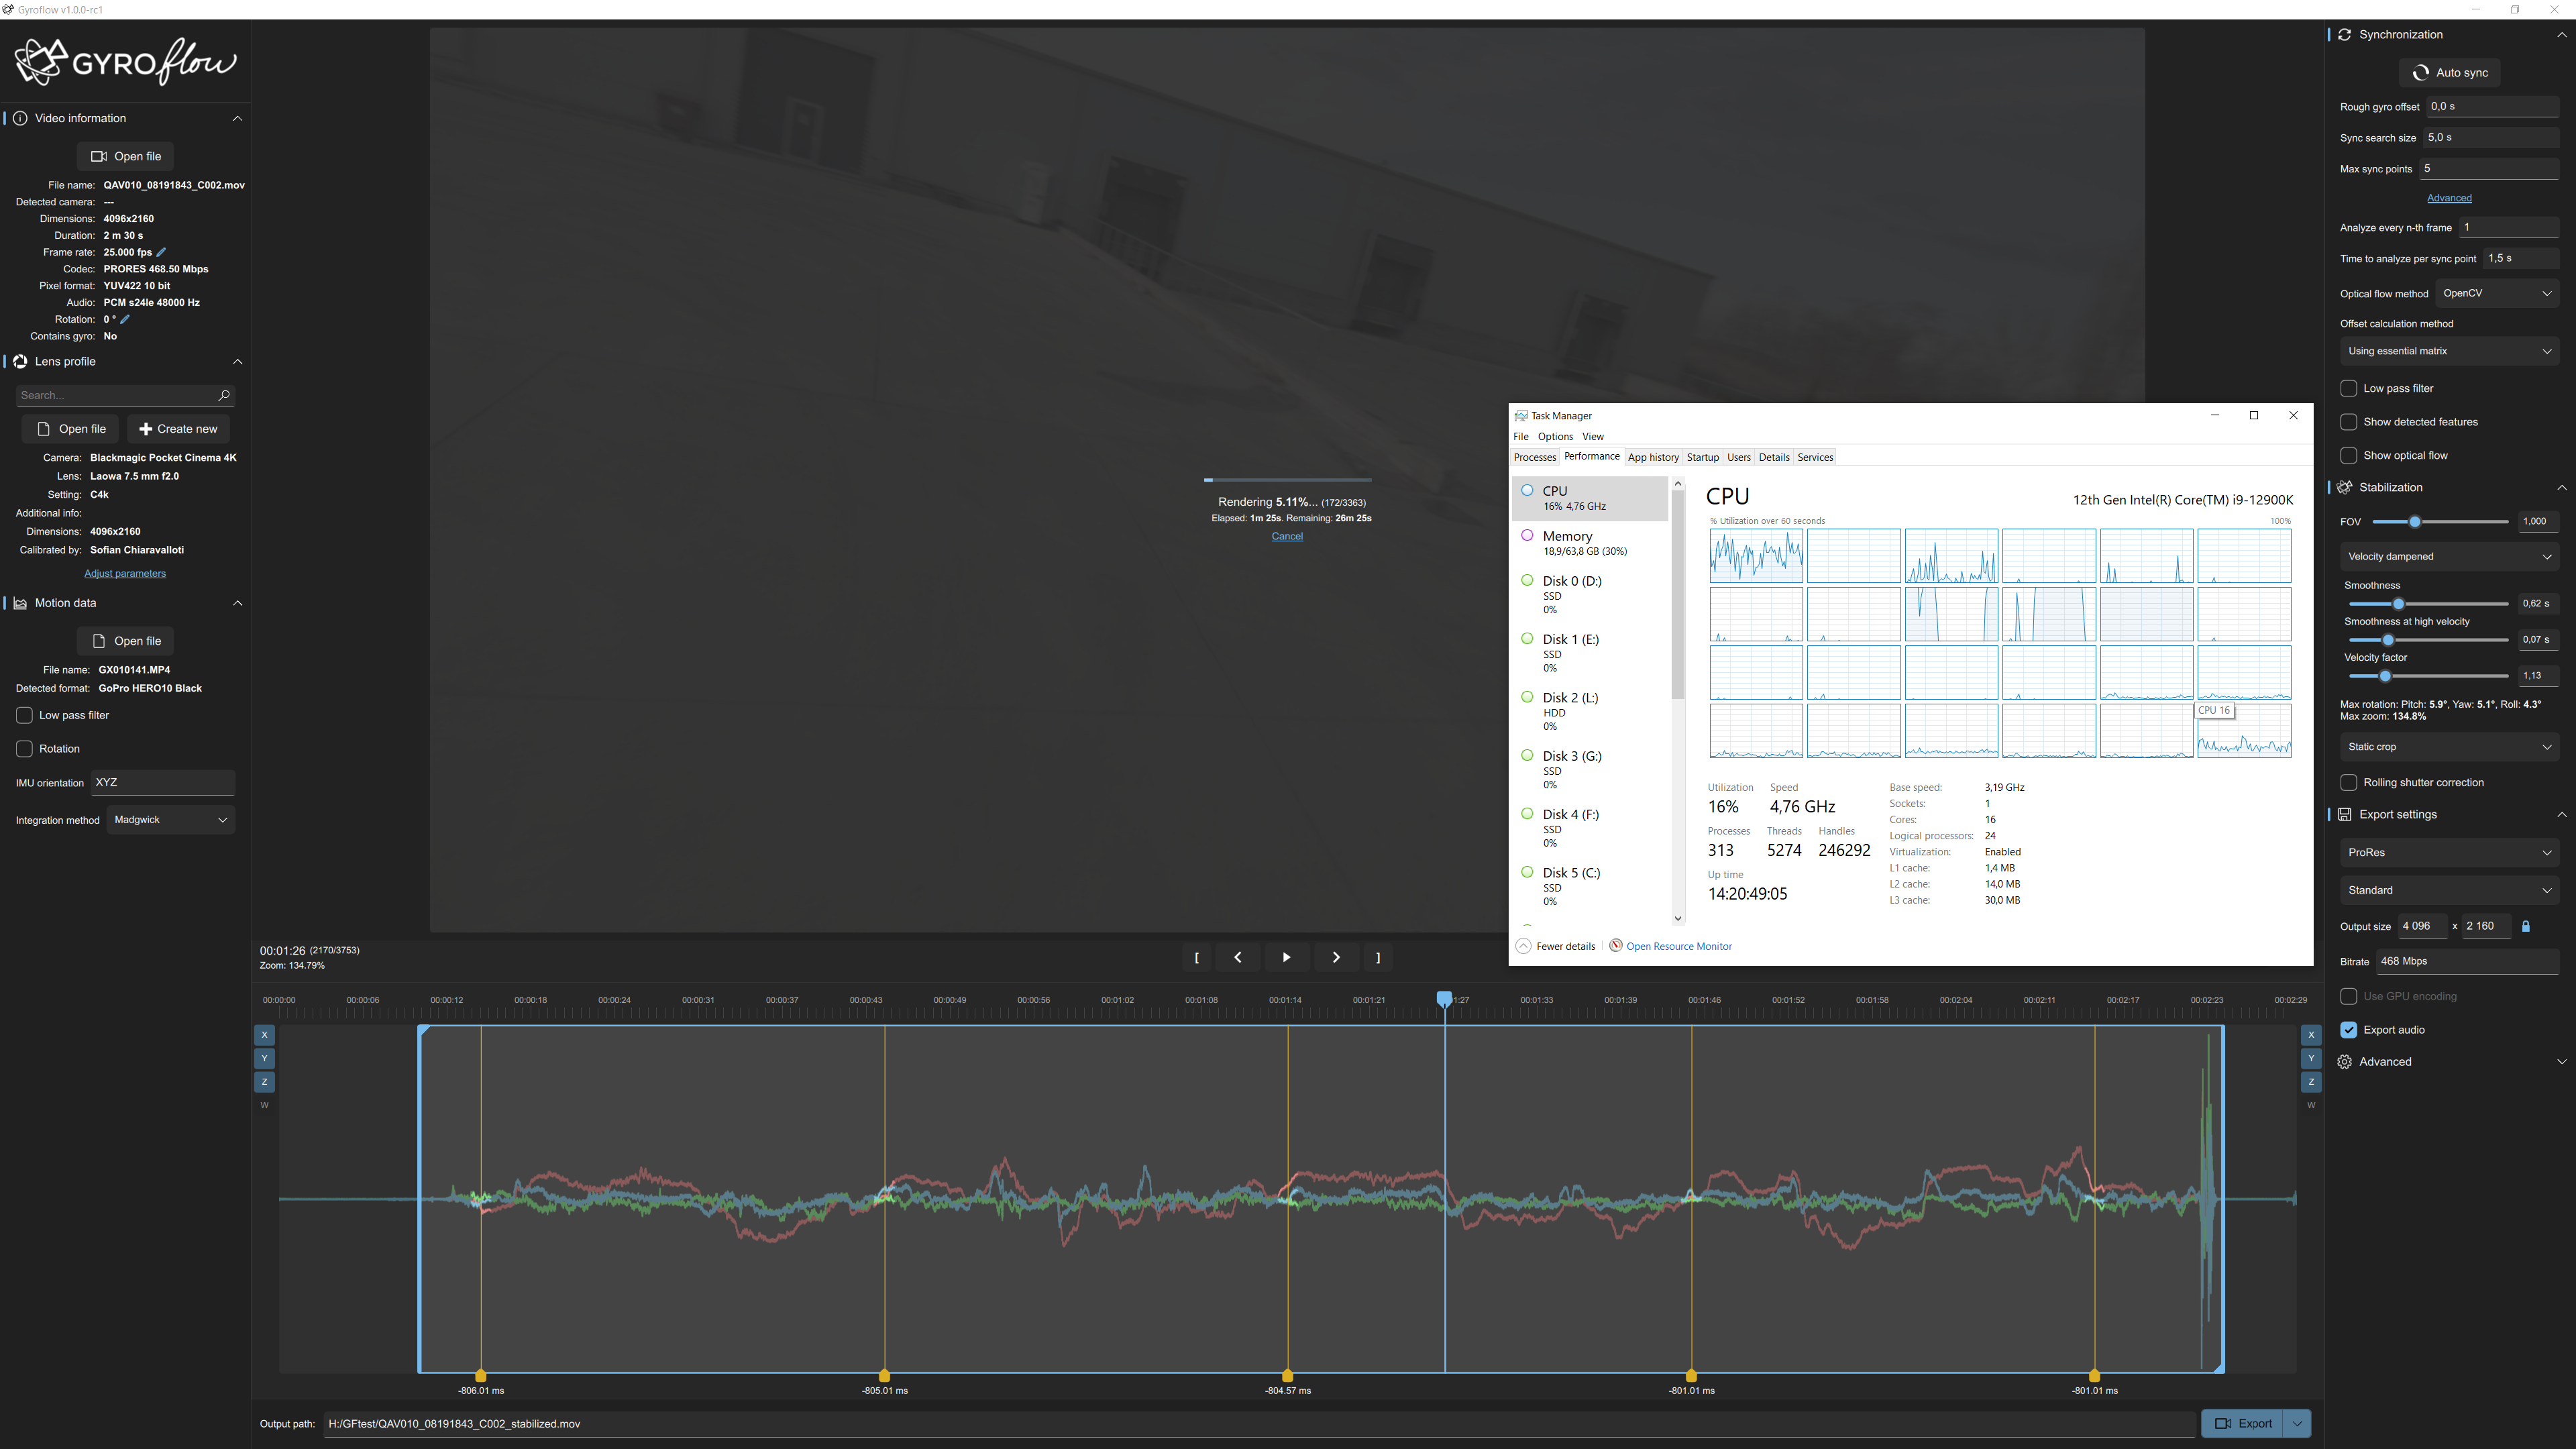Toggle right X axis chart button
Image resolution: width=2576 pixels, height=1449 pixels.
2311,1035
